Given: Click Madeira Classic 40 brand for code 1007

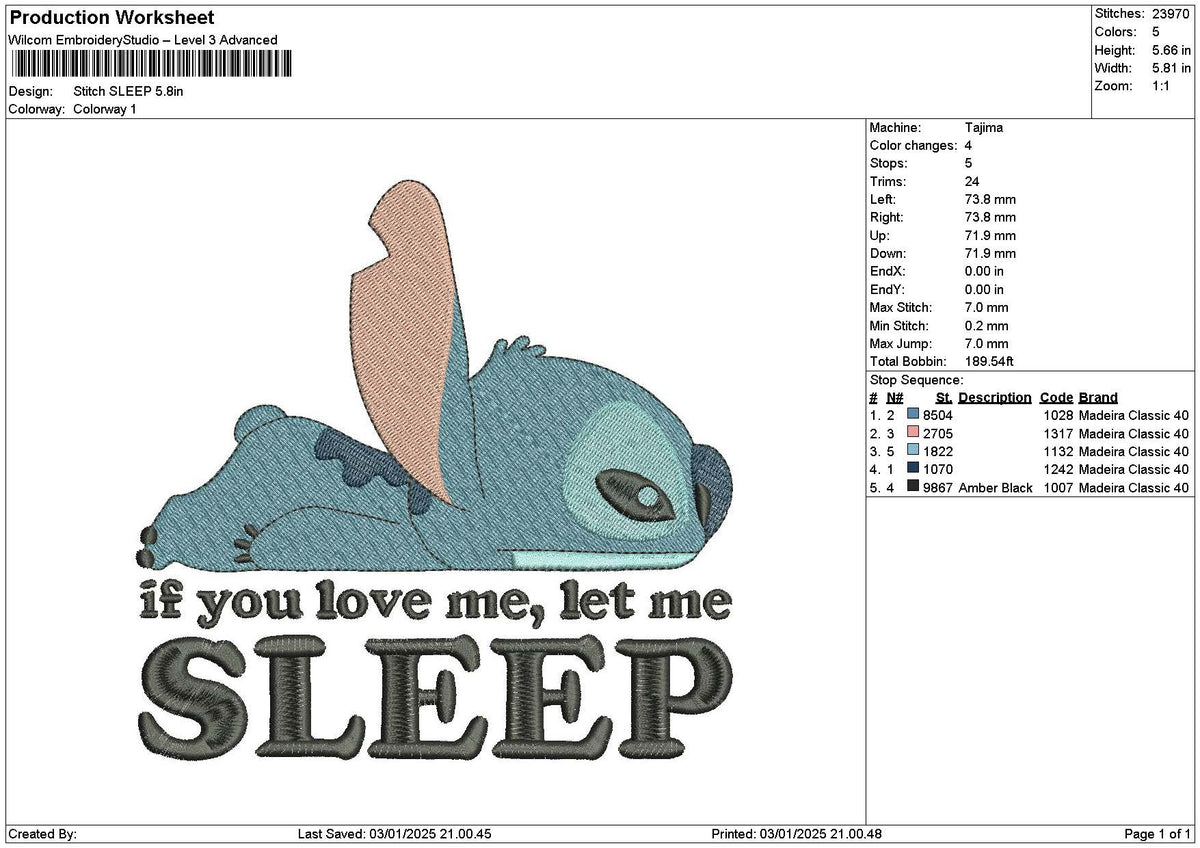Looking at the screenshot, I should (1134, 488).
